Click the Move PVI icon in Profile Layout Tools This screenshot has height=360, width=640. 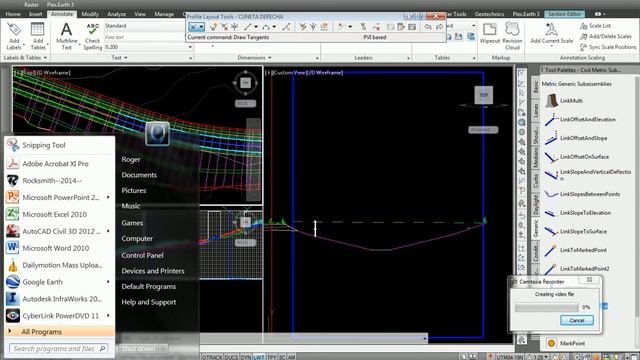pos(235,27)
